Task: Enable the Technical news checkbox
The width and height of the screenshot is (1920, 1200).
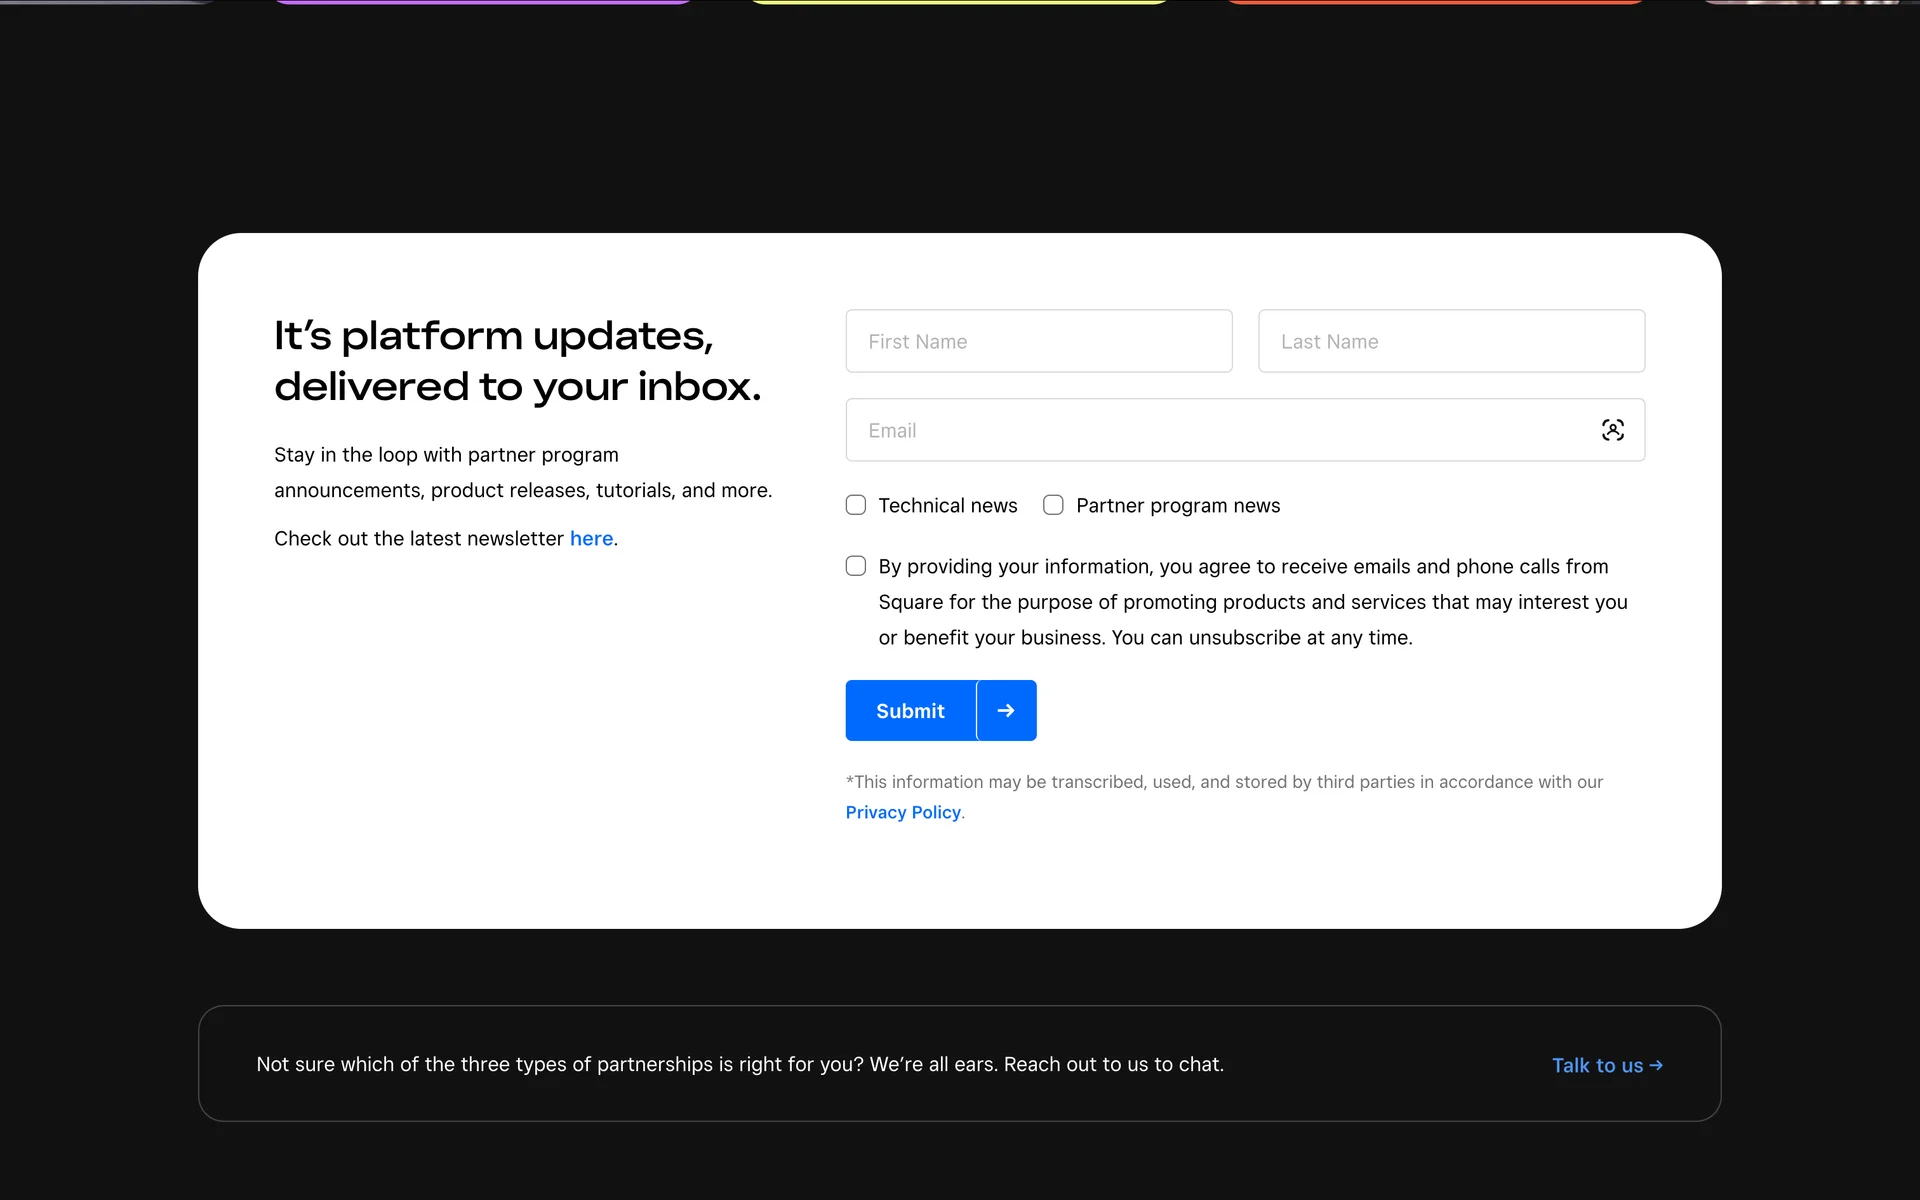Action: [856, 505]
